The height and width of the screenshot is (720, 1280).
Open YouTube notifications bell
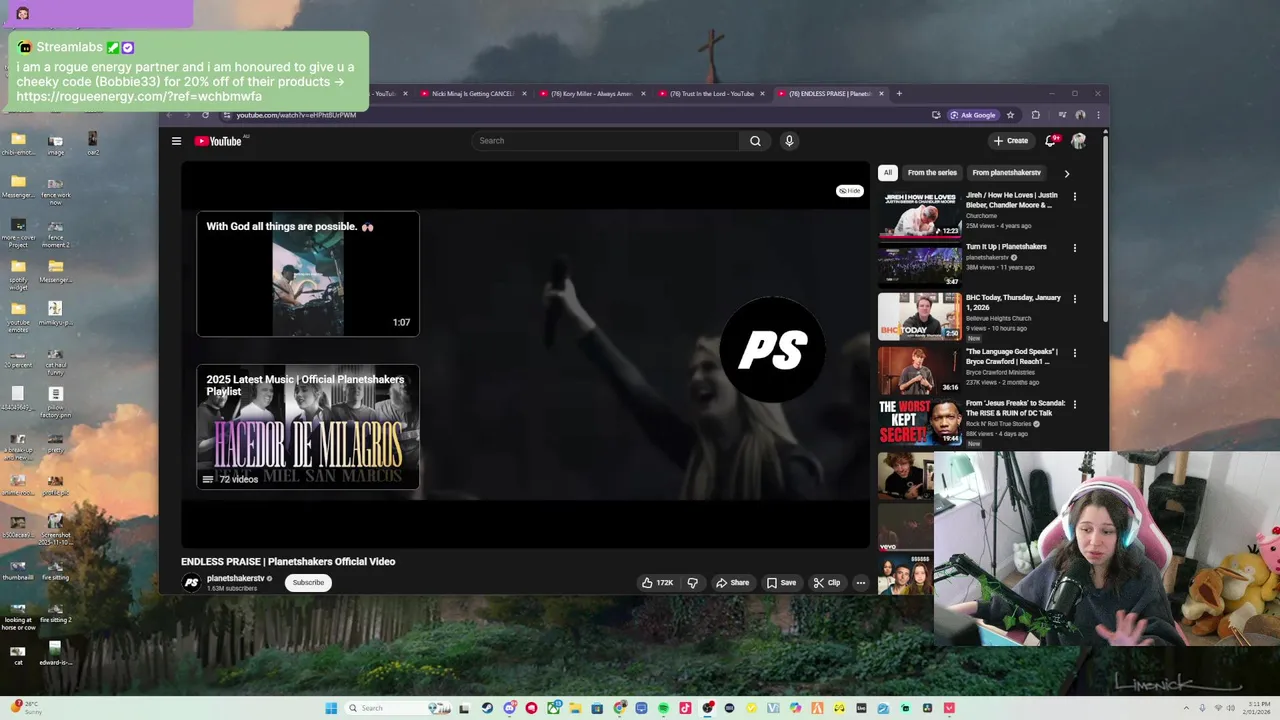(x=1050, y=141)
